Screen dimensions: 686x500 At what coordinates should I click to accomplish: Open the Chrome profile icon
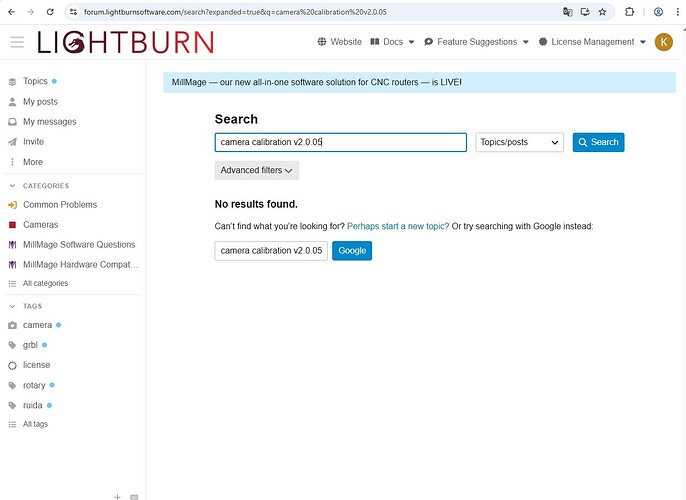[x=658, y=12]
